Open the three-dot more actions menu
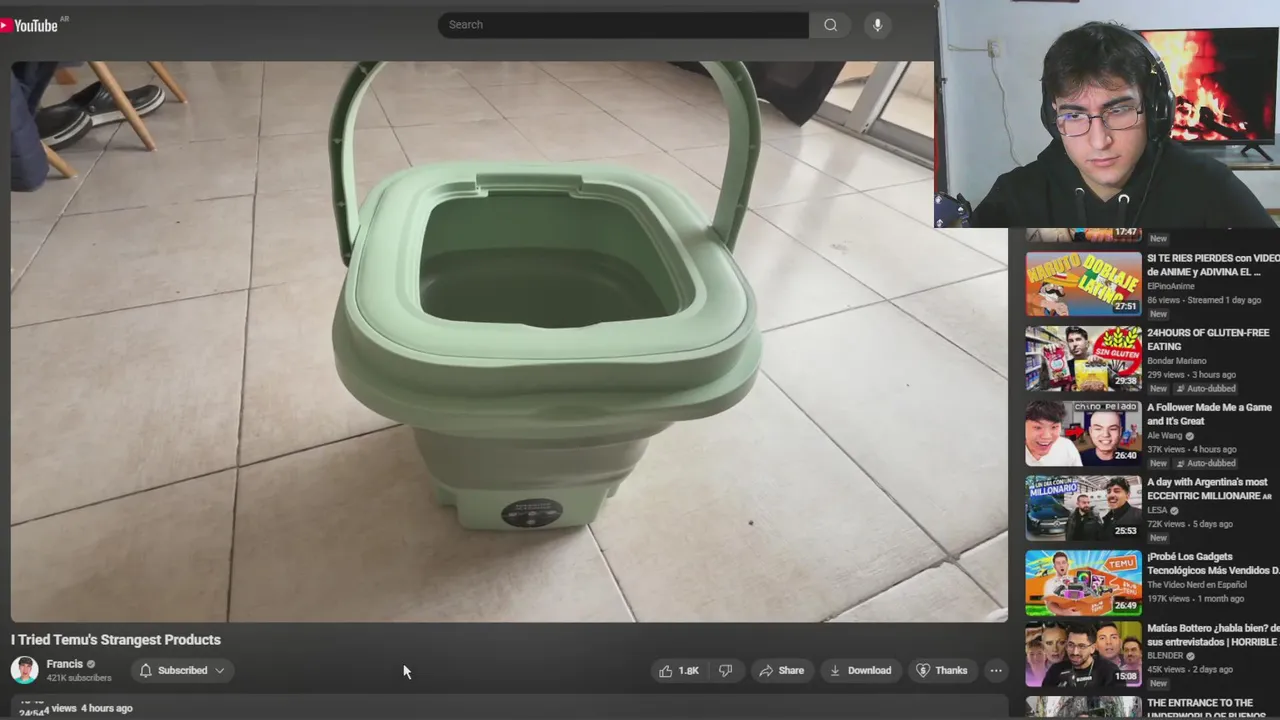Image resolution: width=1280 pixels, height=720 pixels. (995, 671)
